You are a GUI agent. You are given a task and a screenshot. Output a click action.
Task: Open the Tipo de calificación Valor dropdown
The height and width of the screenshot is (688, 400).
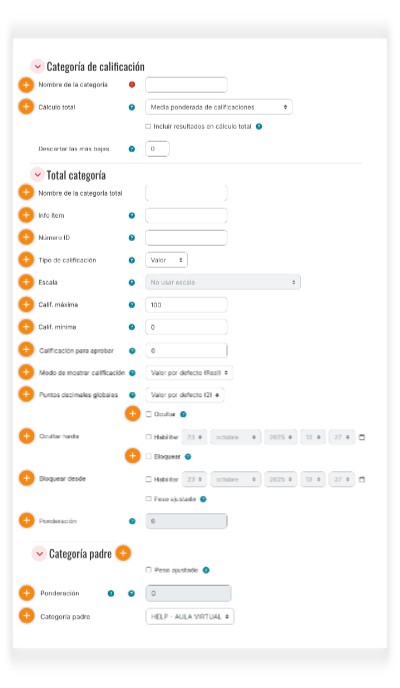click(166, 260)
